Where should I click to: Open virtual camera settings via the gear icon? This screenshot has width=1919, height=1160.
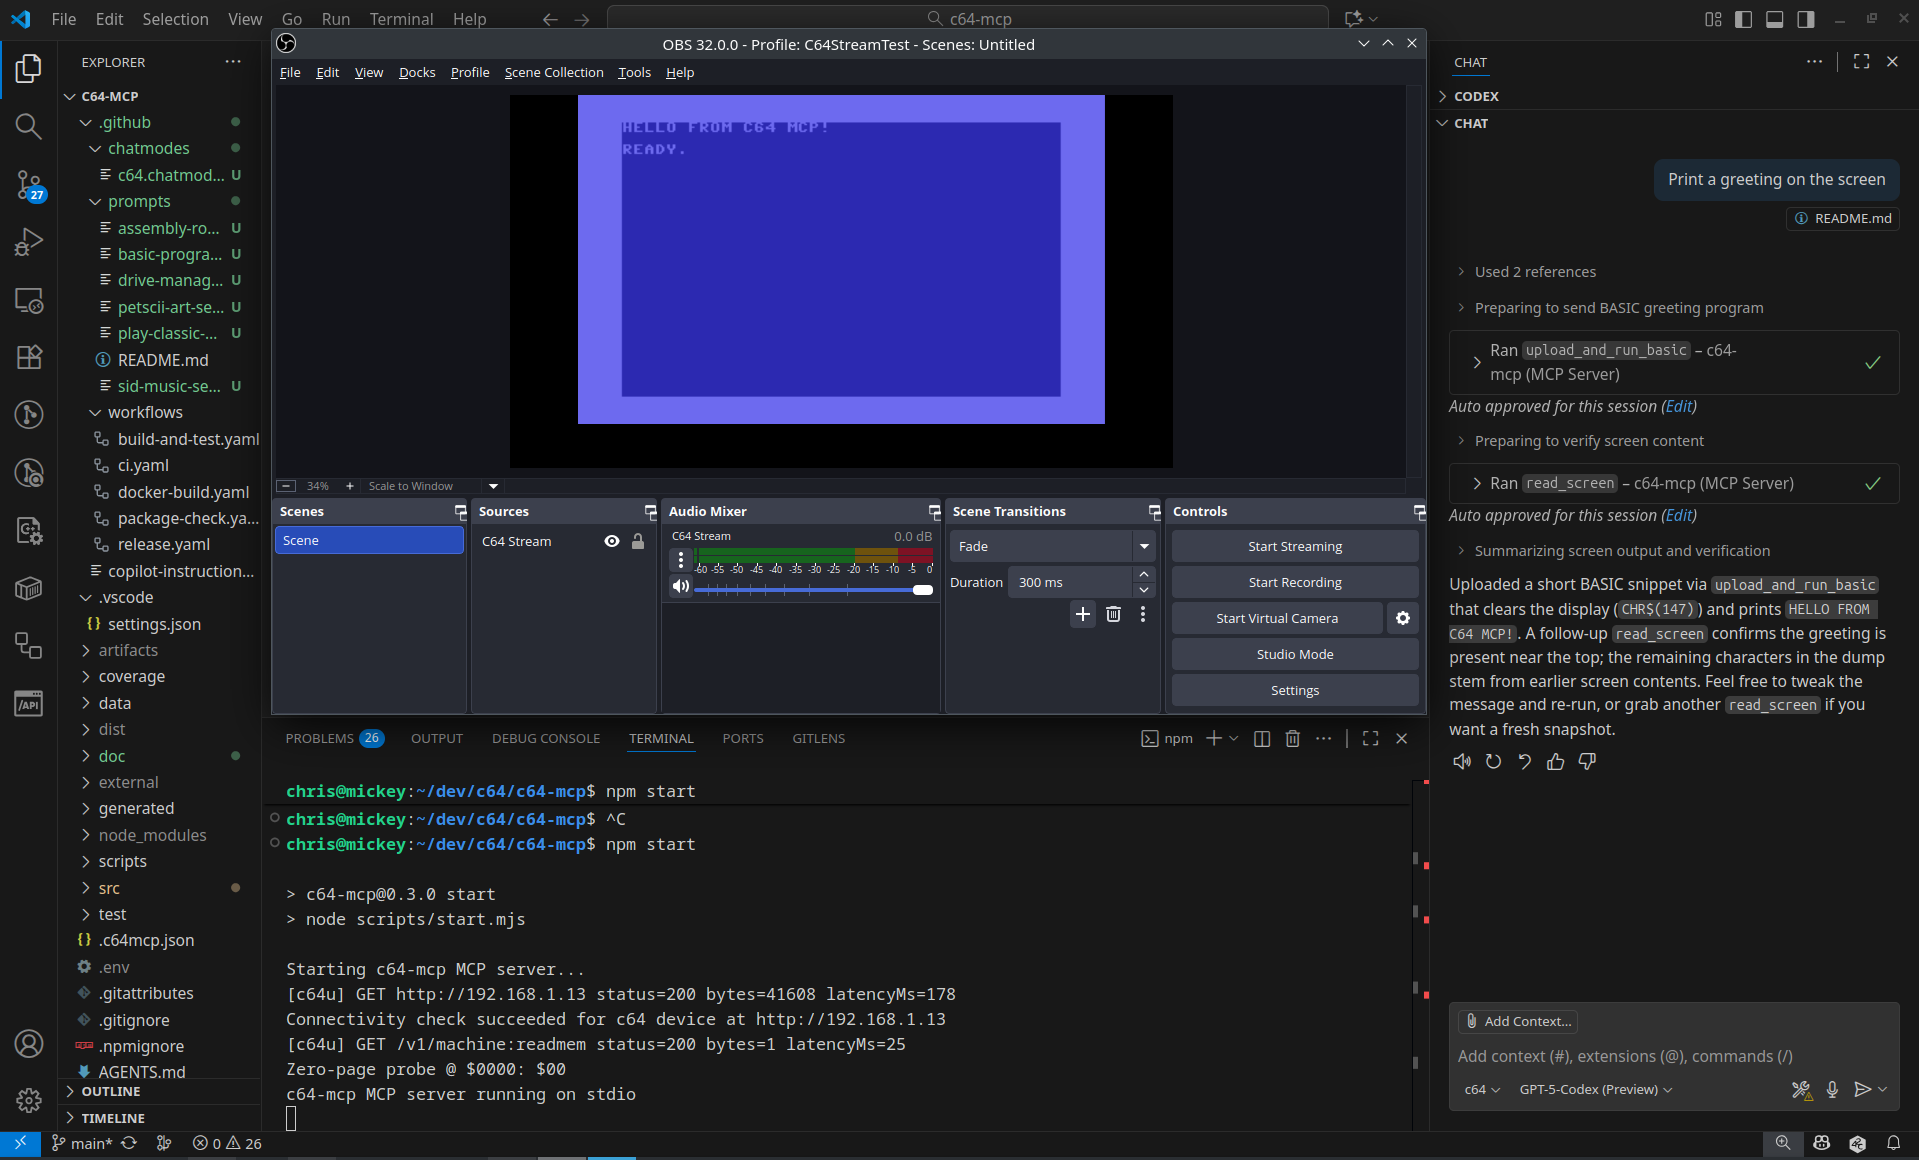pyautogui.click(x=1402, y=618)
